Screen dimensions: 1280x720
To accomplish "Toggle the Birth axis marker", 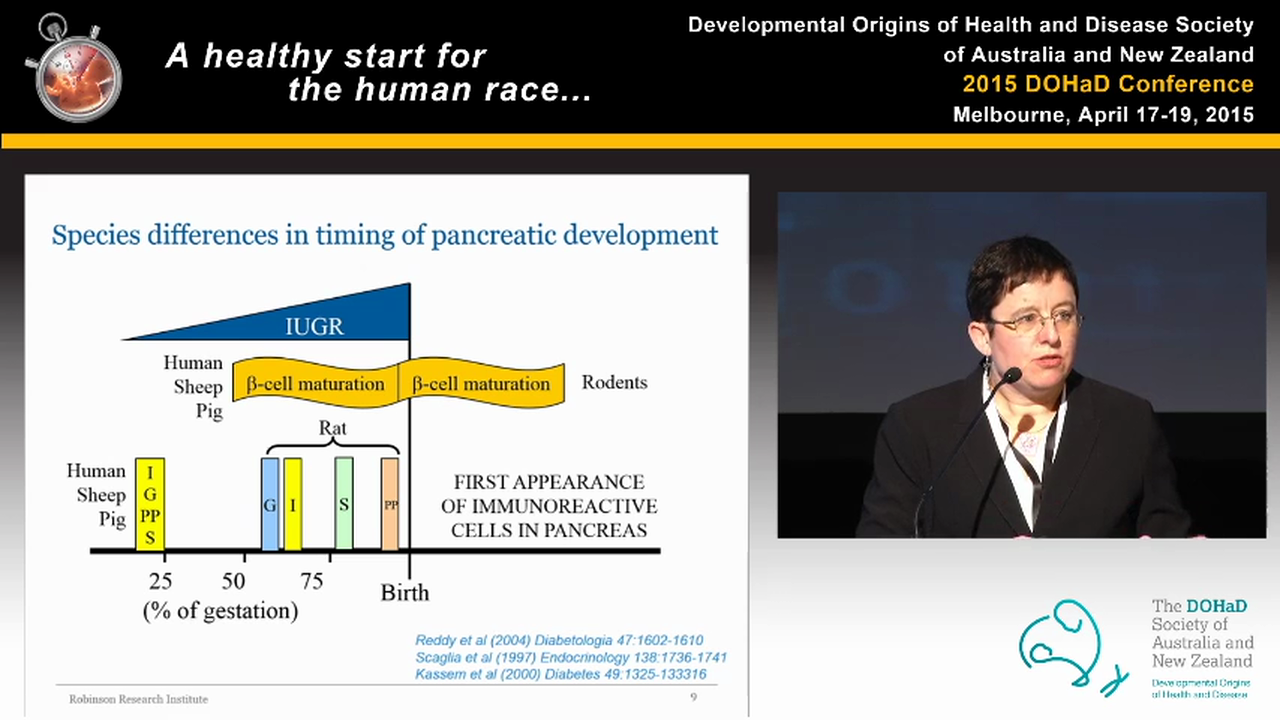I will pos(405,592).
